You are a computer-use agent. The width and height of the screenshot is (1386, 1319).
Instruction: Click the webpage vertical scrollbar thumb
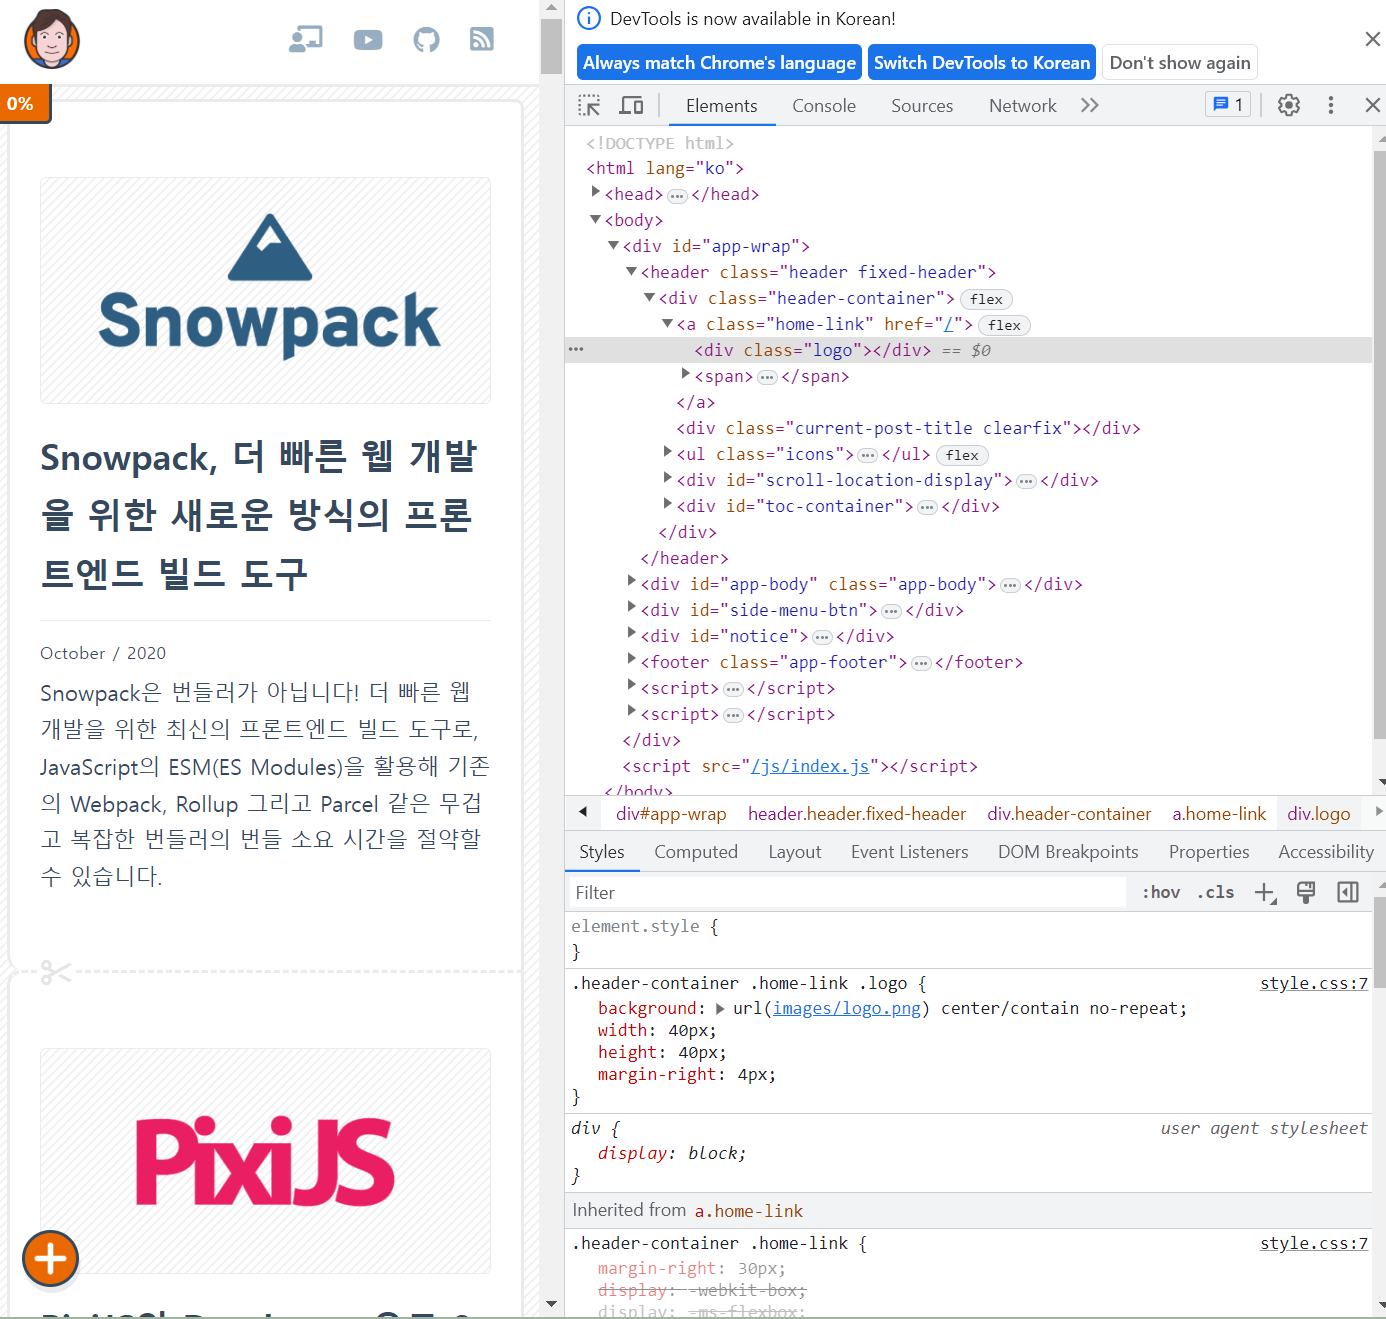pyautogui.click(x=551, y=46)
